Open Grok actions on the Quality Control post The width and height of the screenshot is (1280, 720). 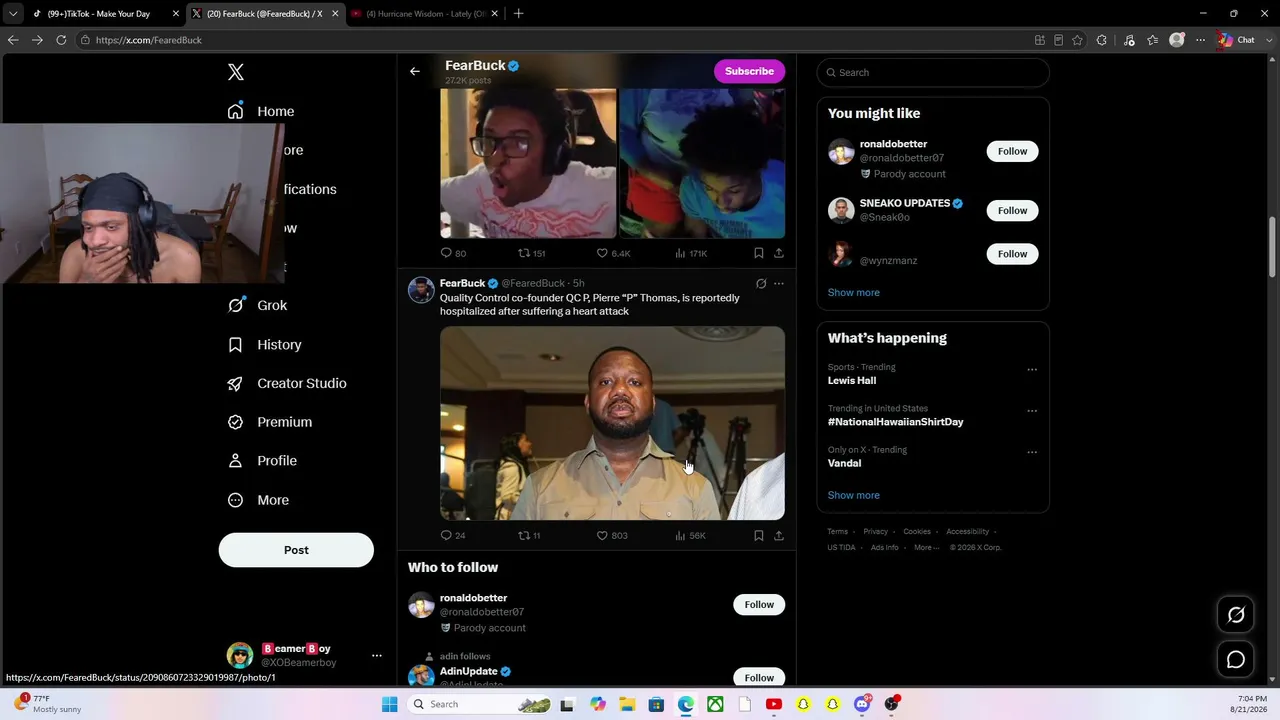761,283
